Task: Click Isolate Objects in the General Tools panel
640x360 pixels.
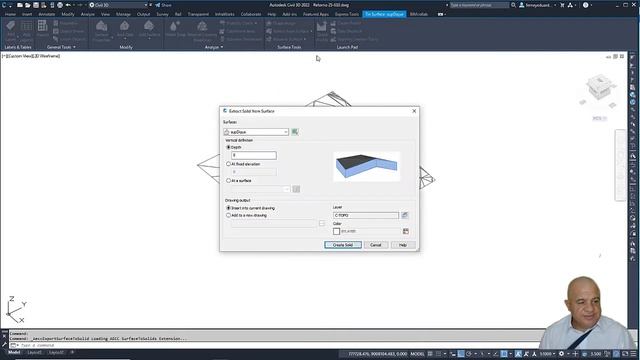Action: click(70, 39)
